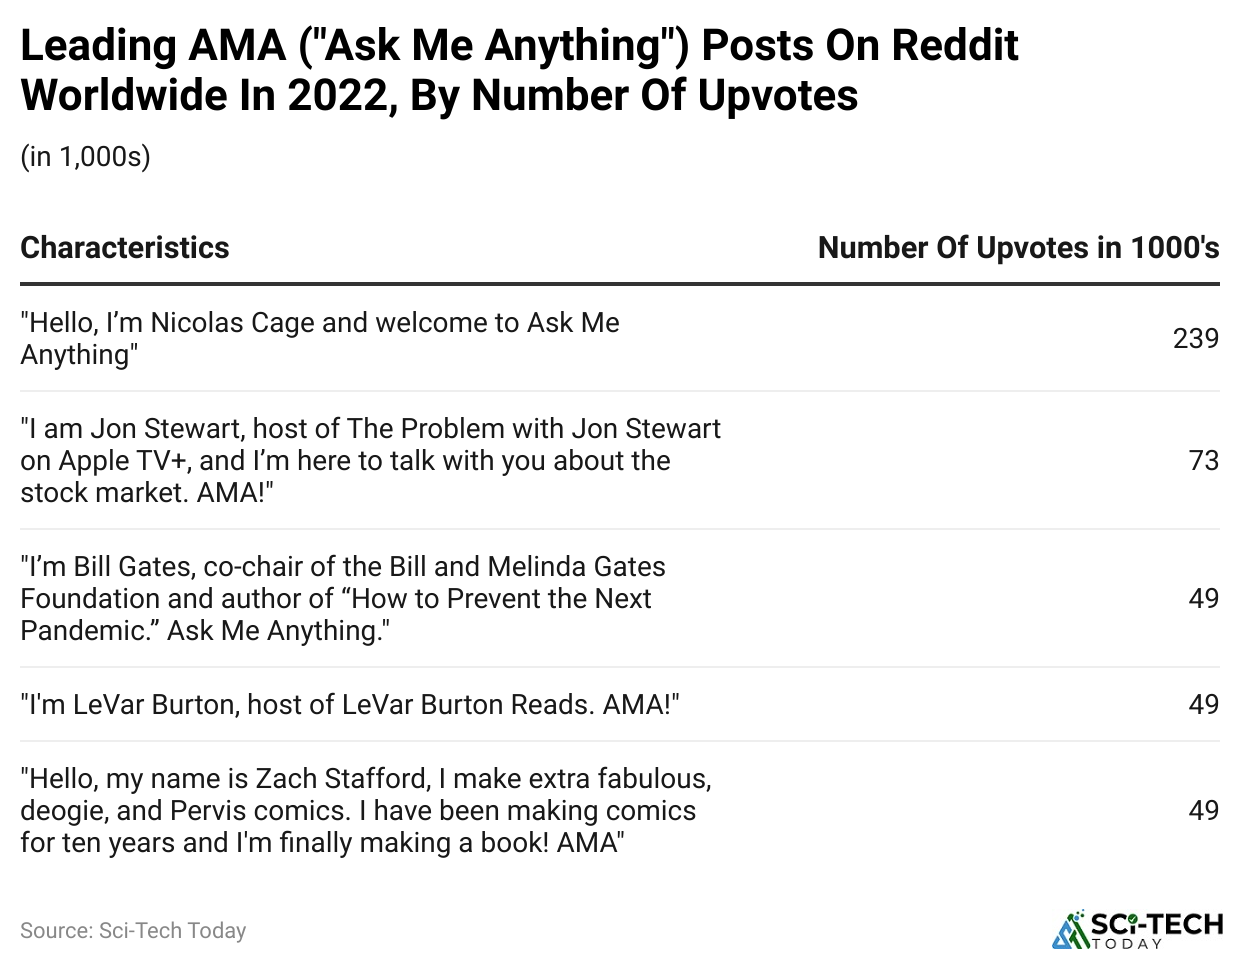Sort by the Characteristics column header
This screenshot has width=1240, height=964.
pos(125,248)
